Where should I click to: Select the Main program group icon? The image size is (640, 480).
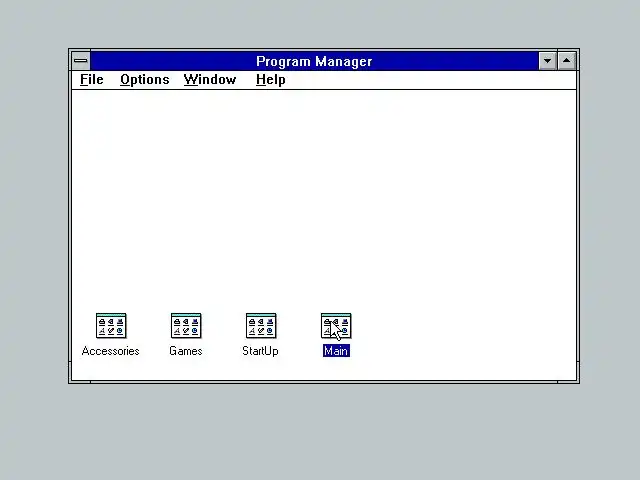pyautogui.click(x=336, y=326)
